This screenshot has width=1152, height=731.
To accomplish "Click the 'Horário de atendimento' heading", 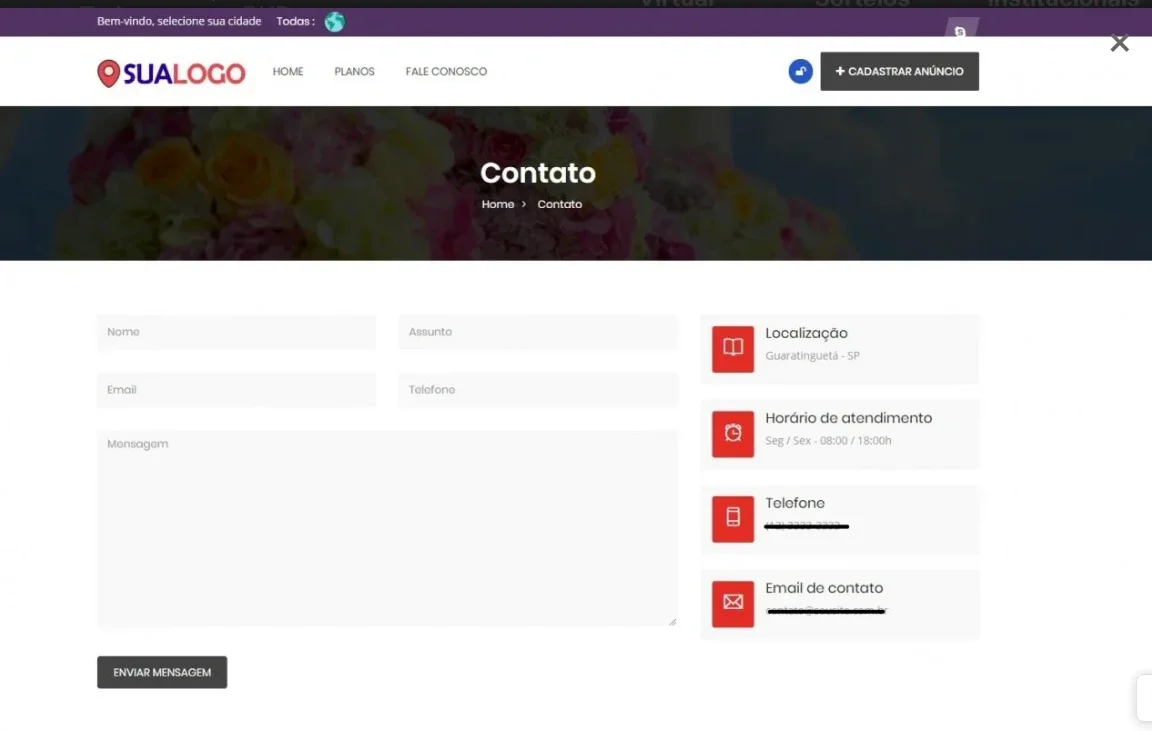I will coord(848,418).
